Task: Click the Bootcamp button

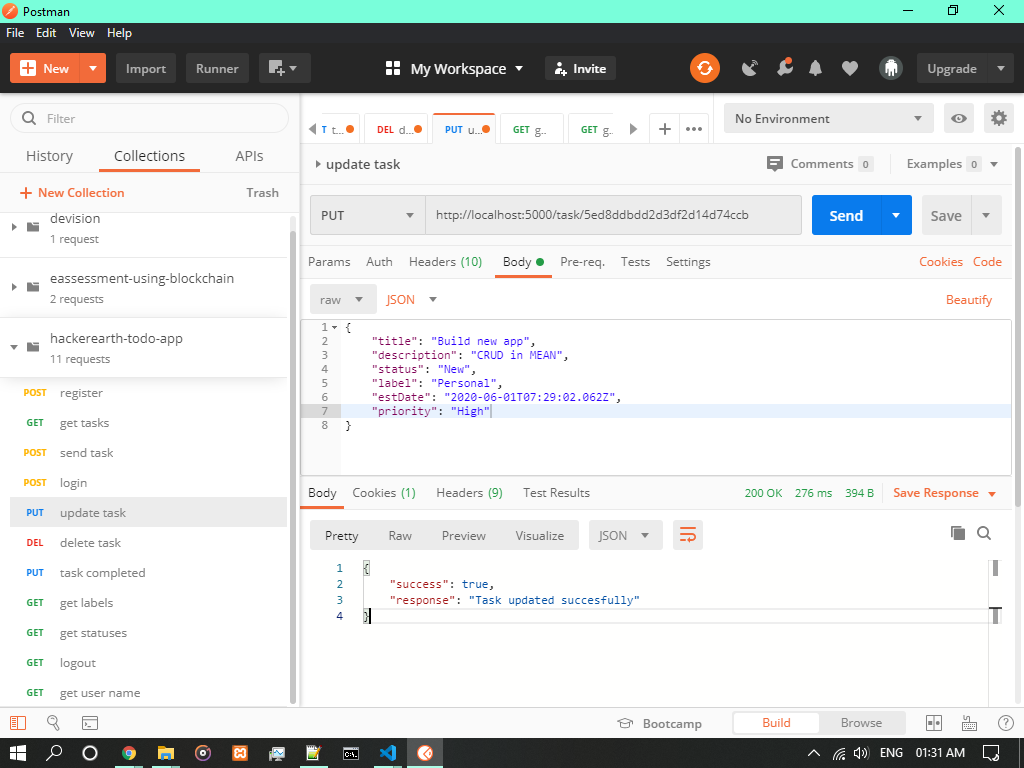Action: [660, 724]
